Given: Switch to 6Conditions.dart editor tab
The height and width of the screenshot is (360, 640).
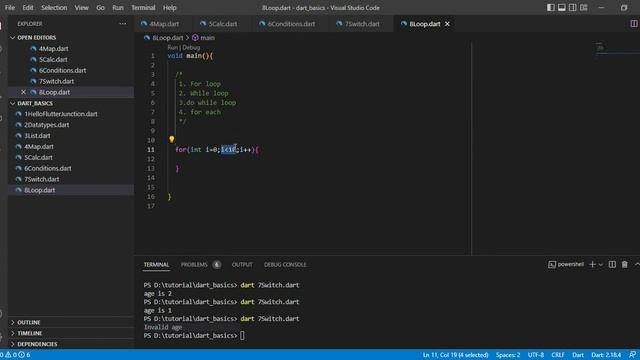Looking at the screenshot, I should coord(291,24).
